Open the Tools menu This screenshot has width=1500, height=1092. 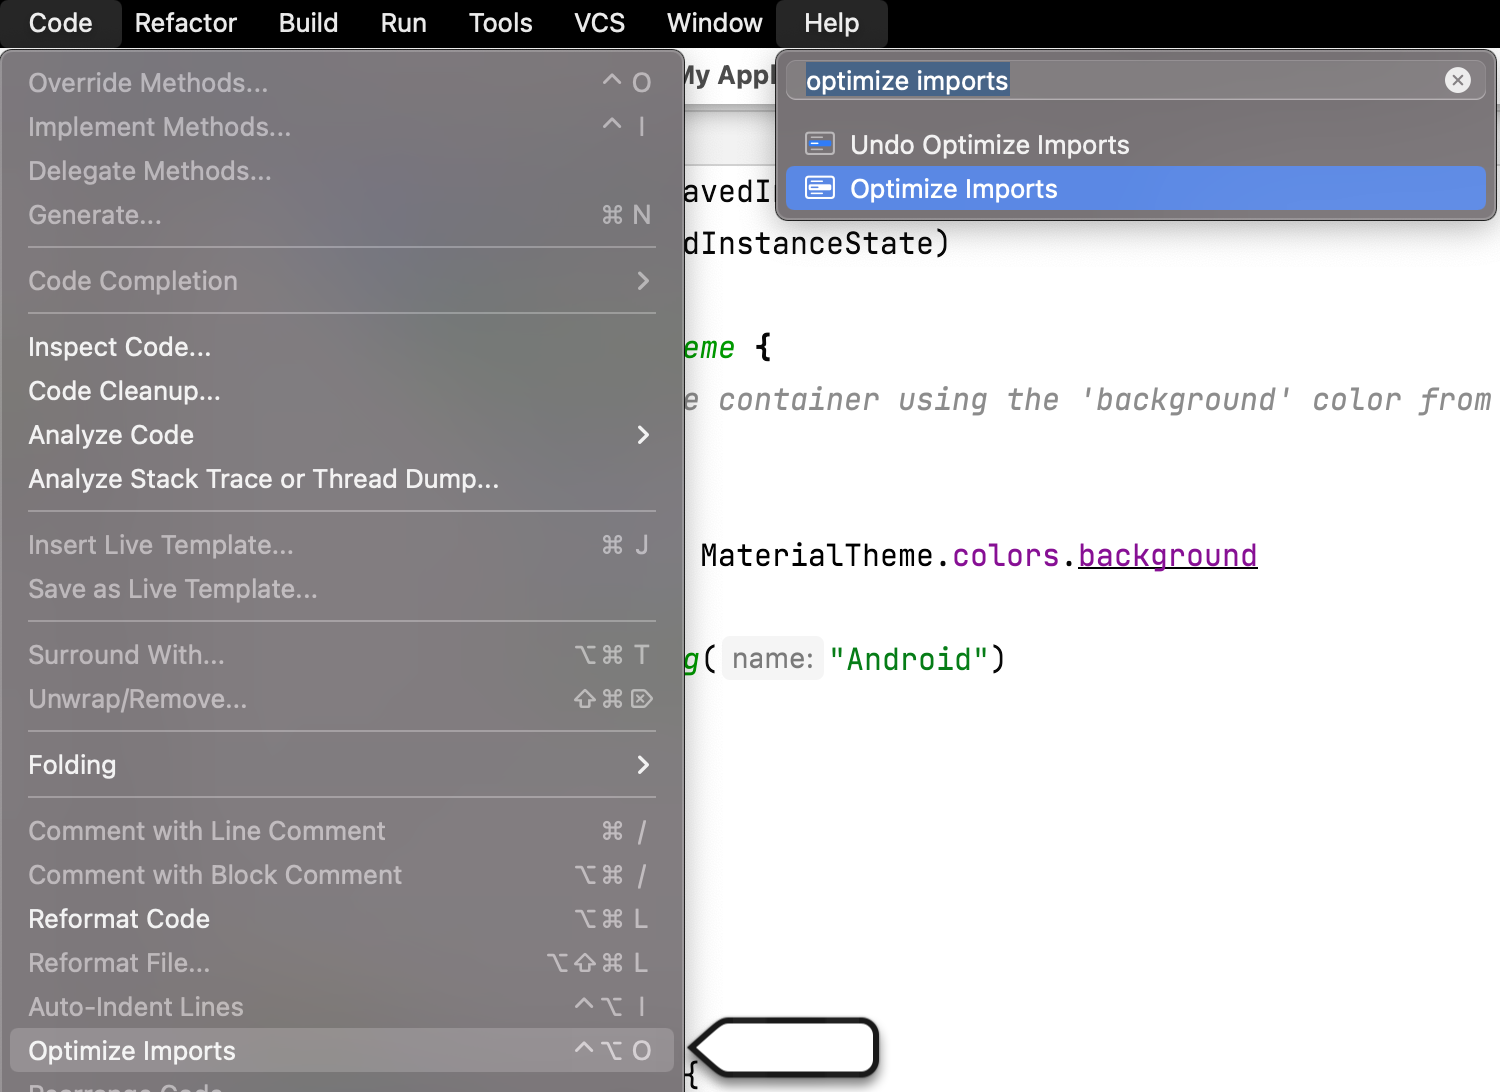[x=500, y=23]
